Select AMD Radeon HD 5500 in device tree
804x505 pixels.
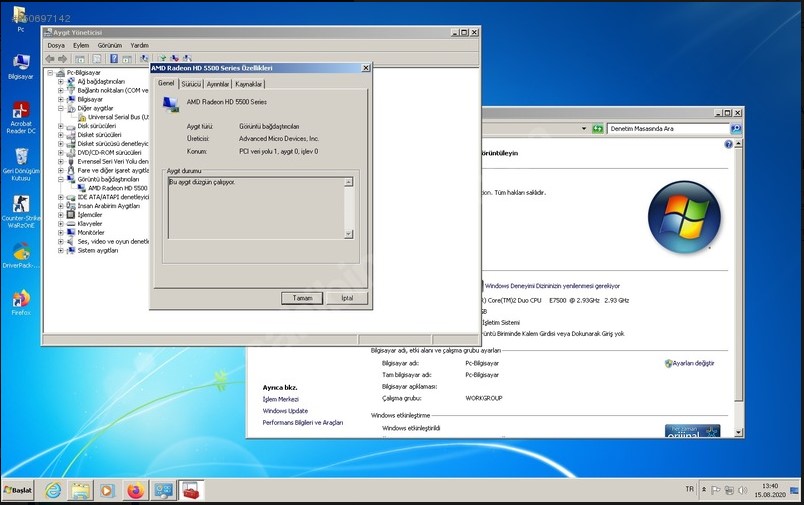[117, 188]
